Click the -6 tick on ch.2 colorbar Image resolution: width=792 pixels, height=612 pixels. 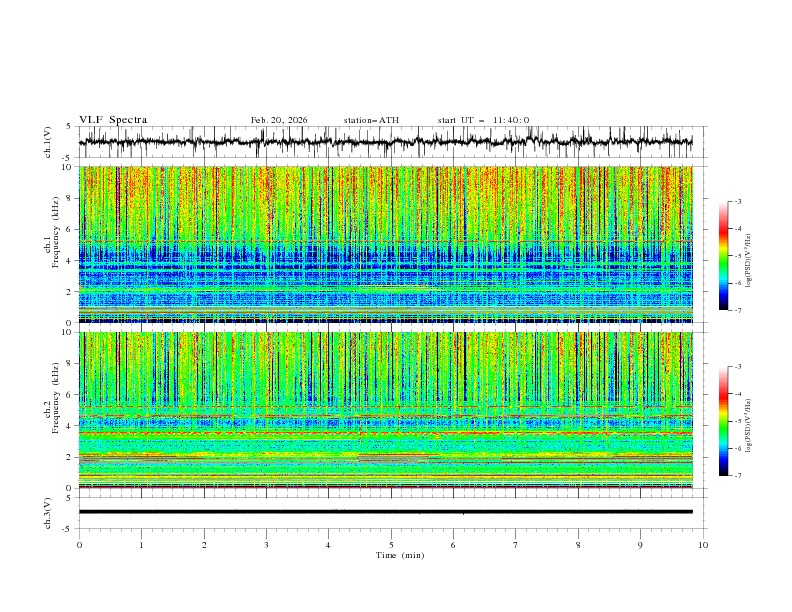[737, 448]
